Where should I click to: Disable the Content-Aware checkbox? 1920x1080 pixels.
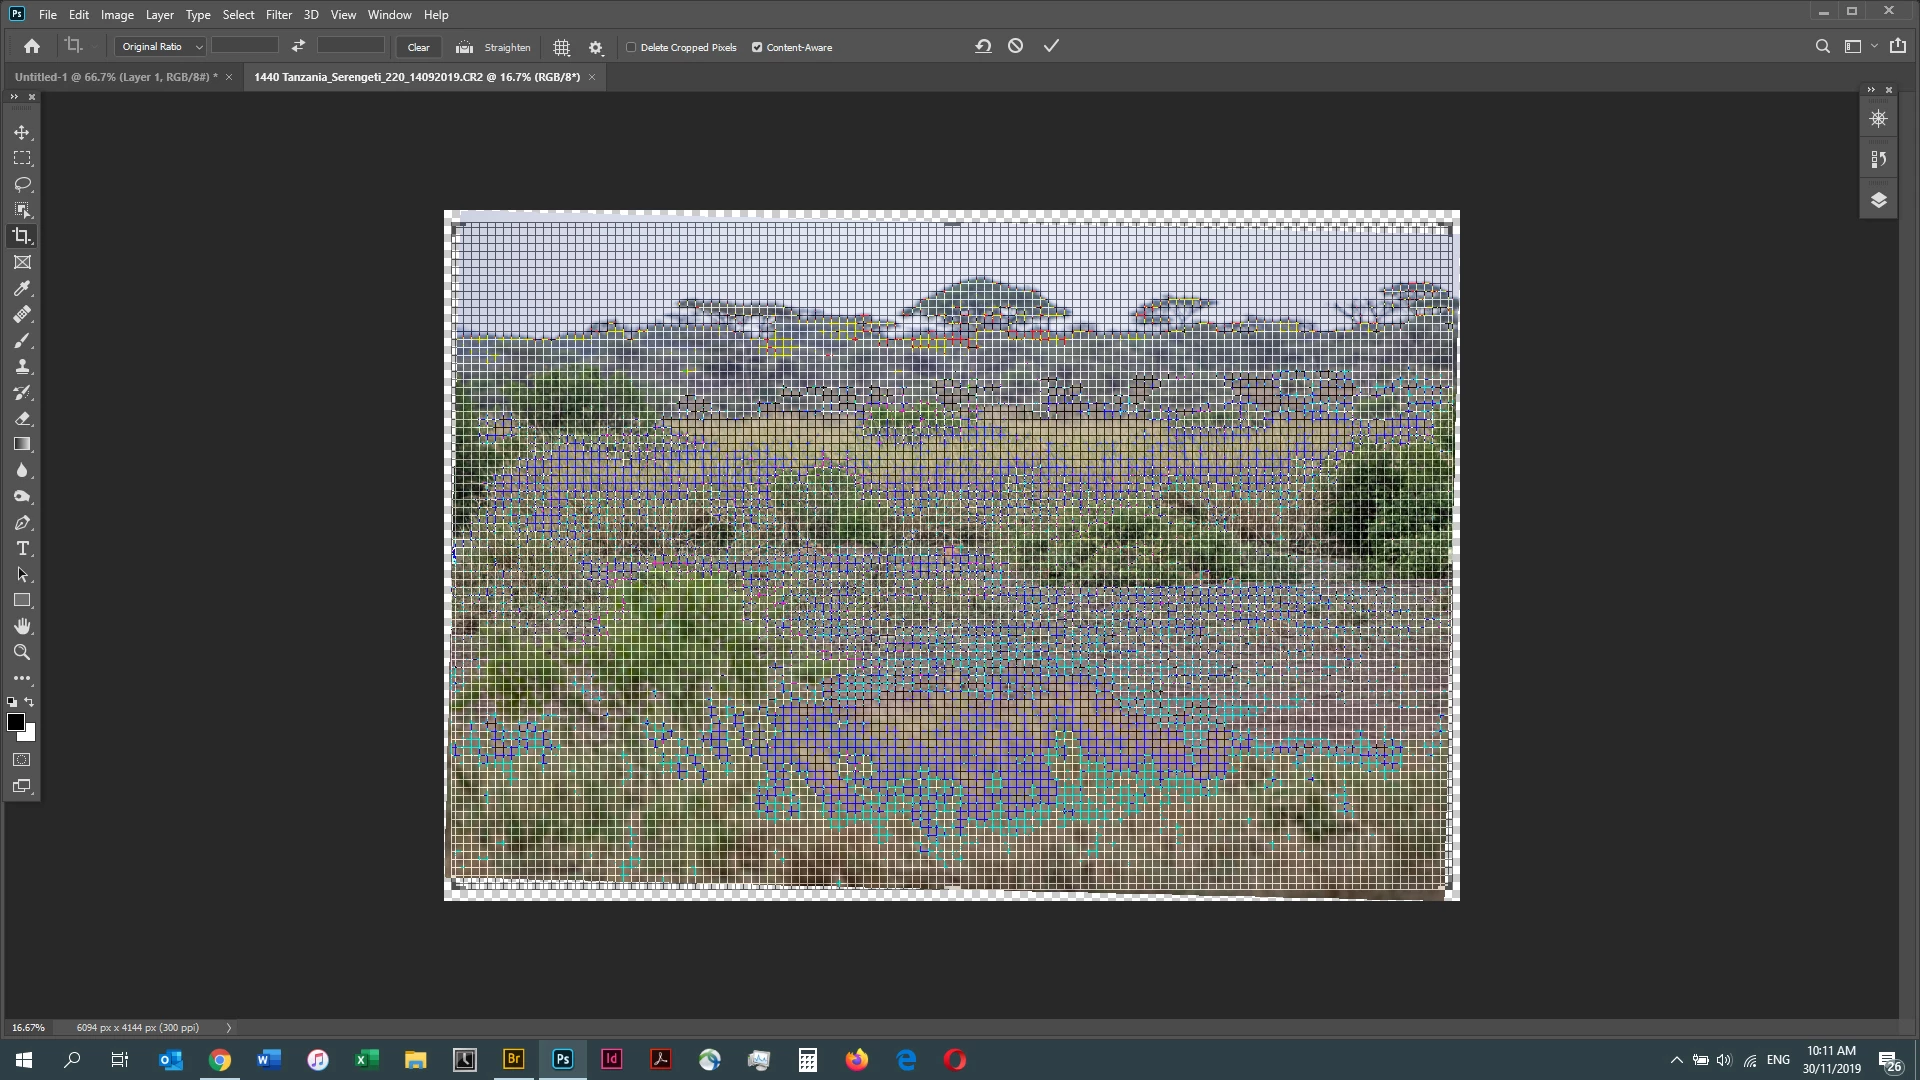[757, 47]
